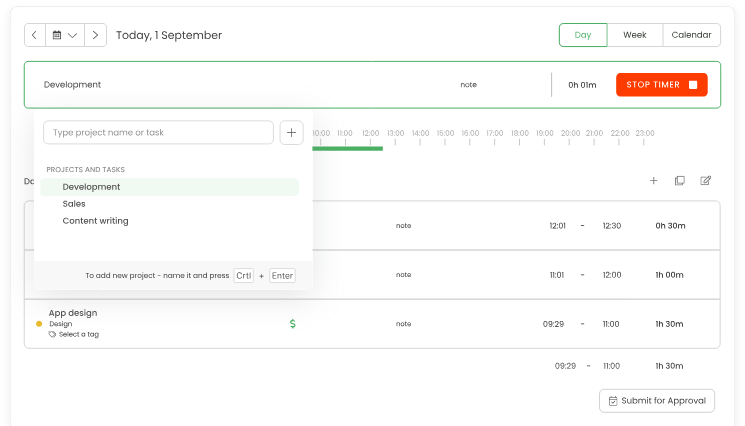Open the calendar date picker dropdown

[x=65, y=35]
